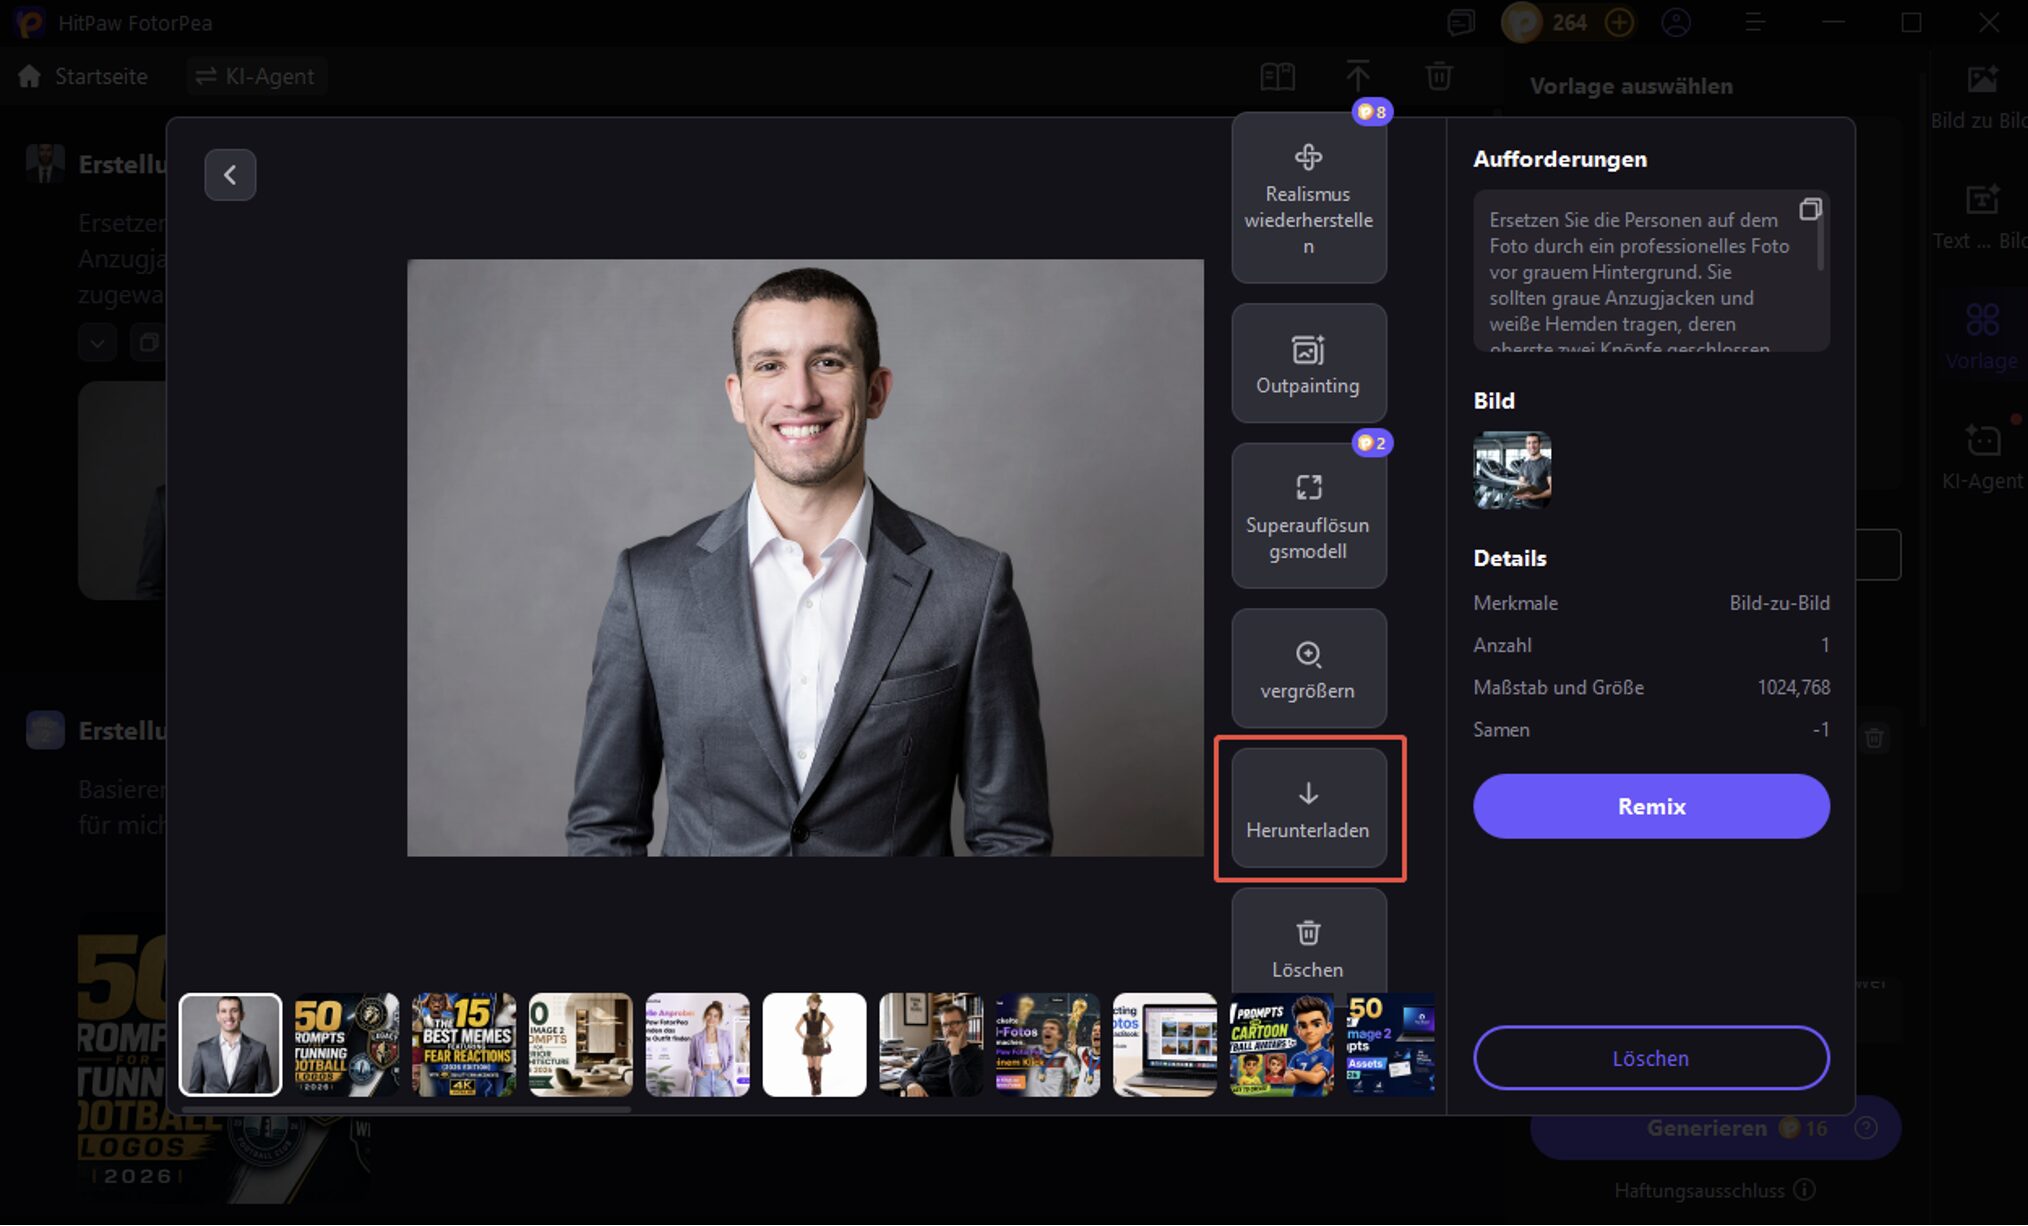Screen dimensions: 2028x1226
Task: Open the user account profile icon
Action: pos(1676,22)
